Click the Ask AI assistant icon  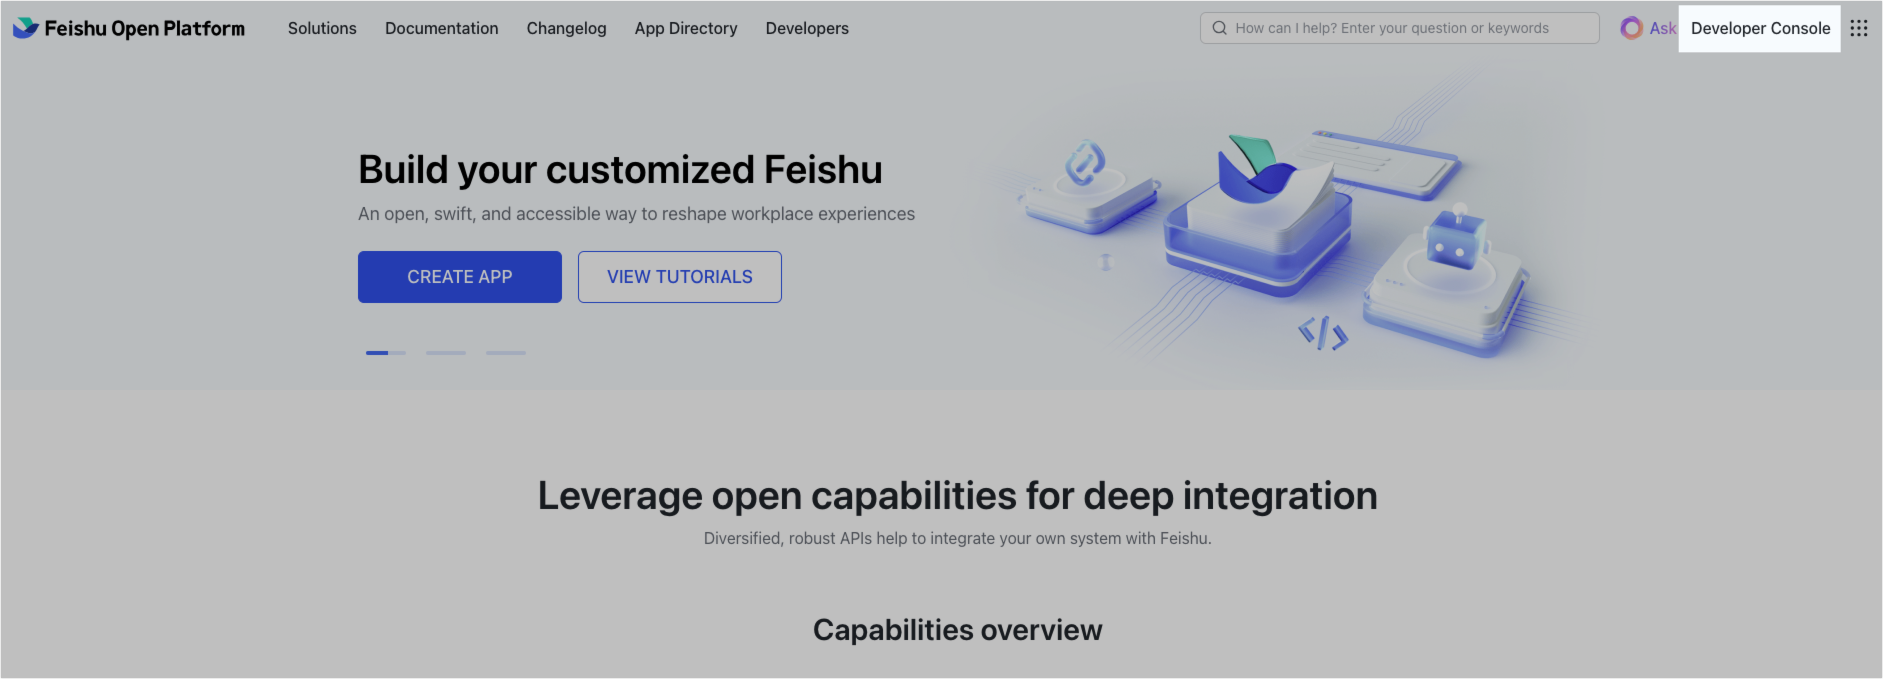coord(1631,28)
